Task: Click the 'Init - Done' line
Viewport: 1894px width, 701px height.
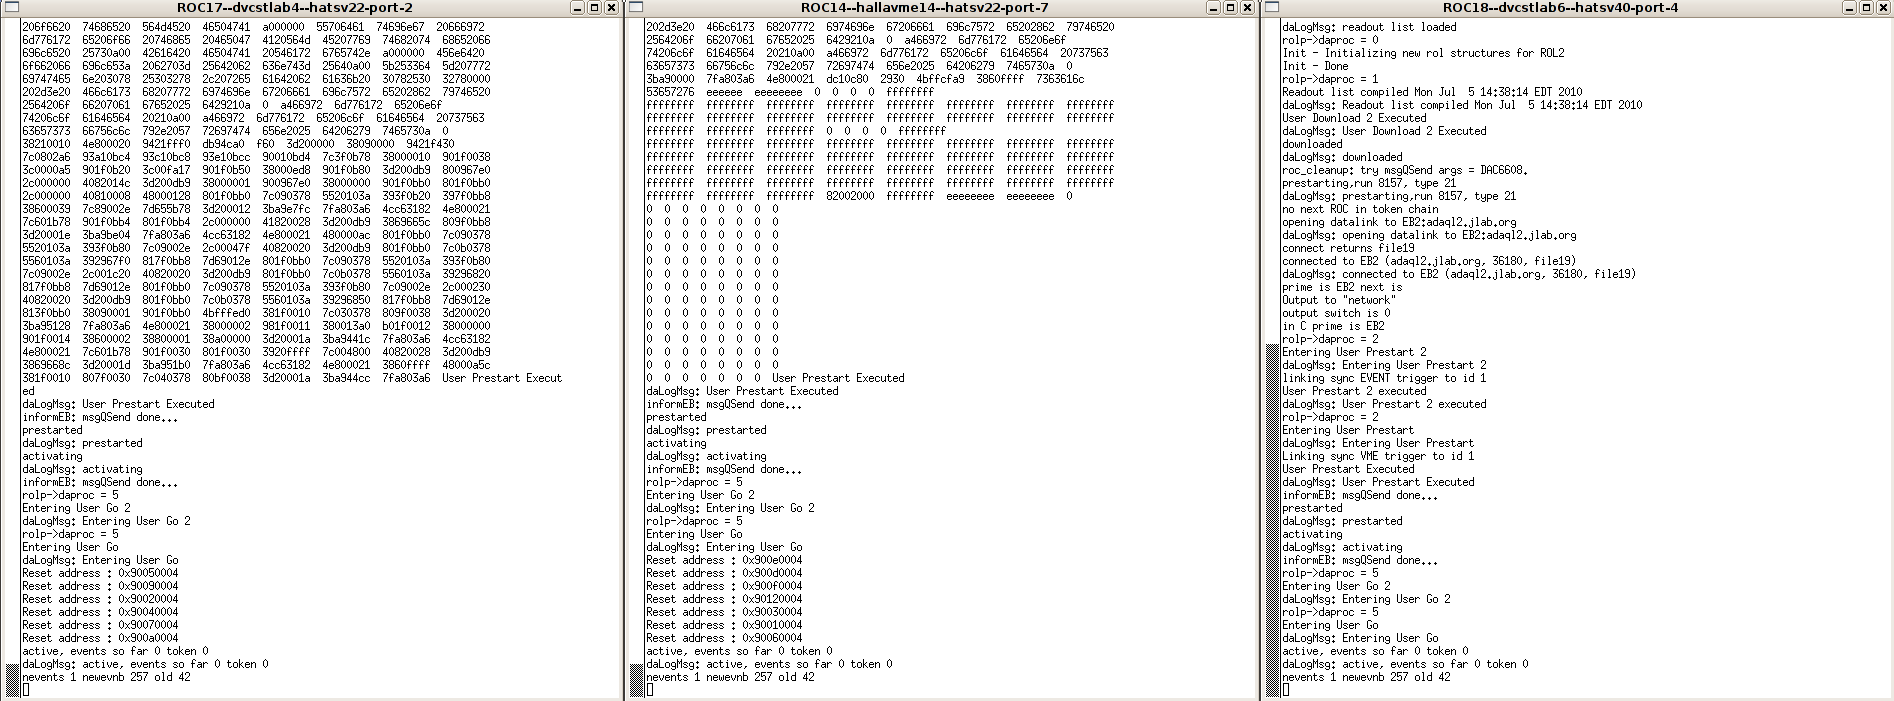Action: (x=1315, y=66)
